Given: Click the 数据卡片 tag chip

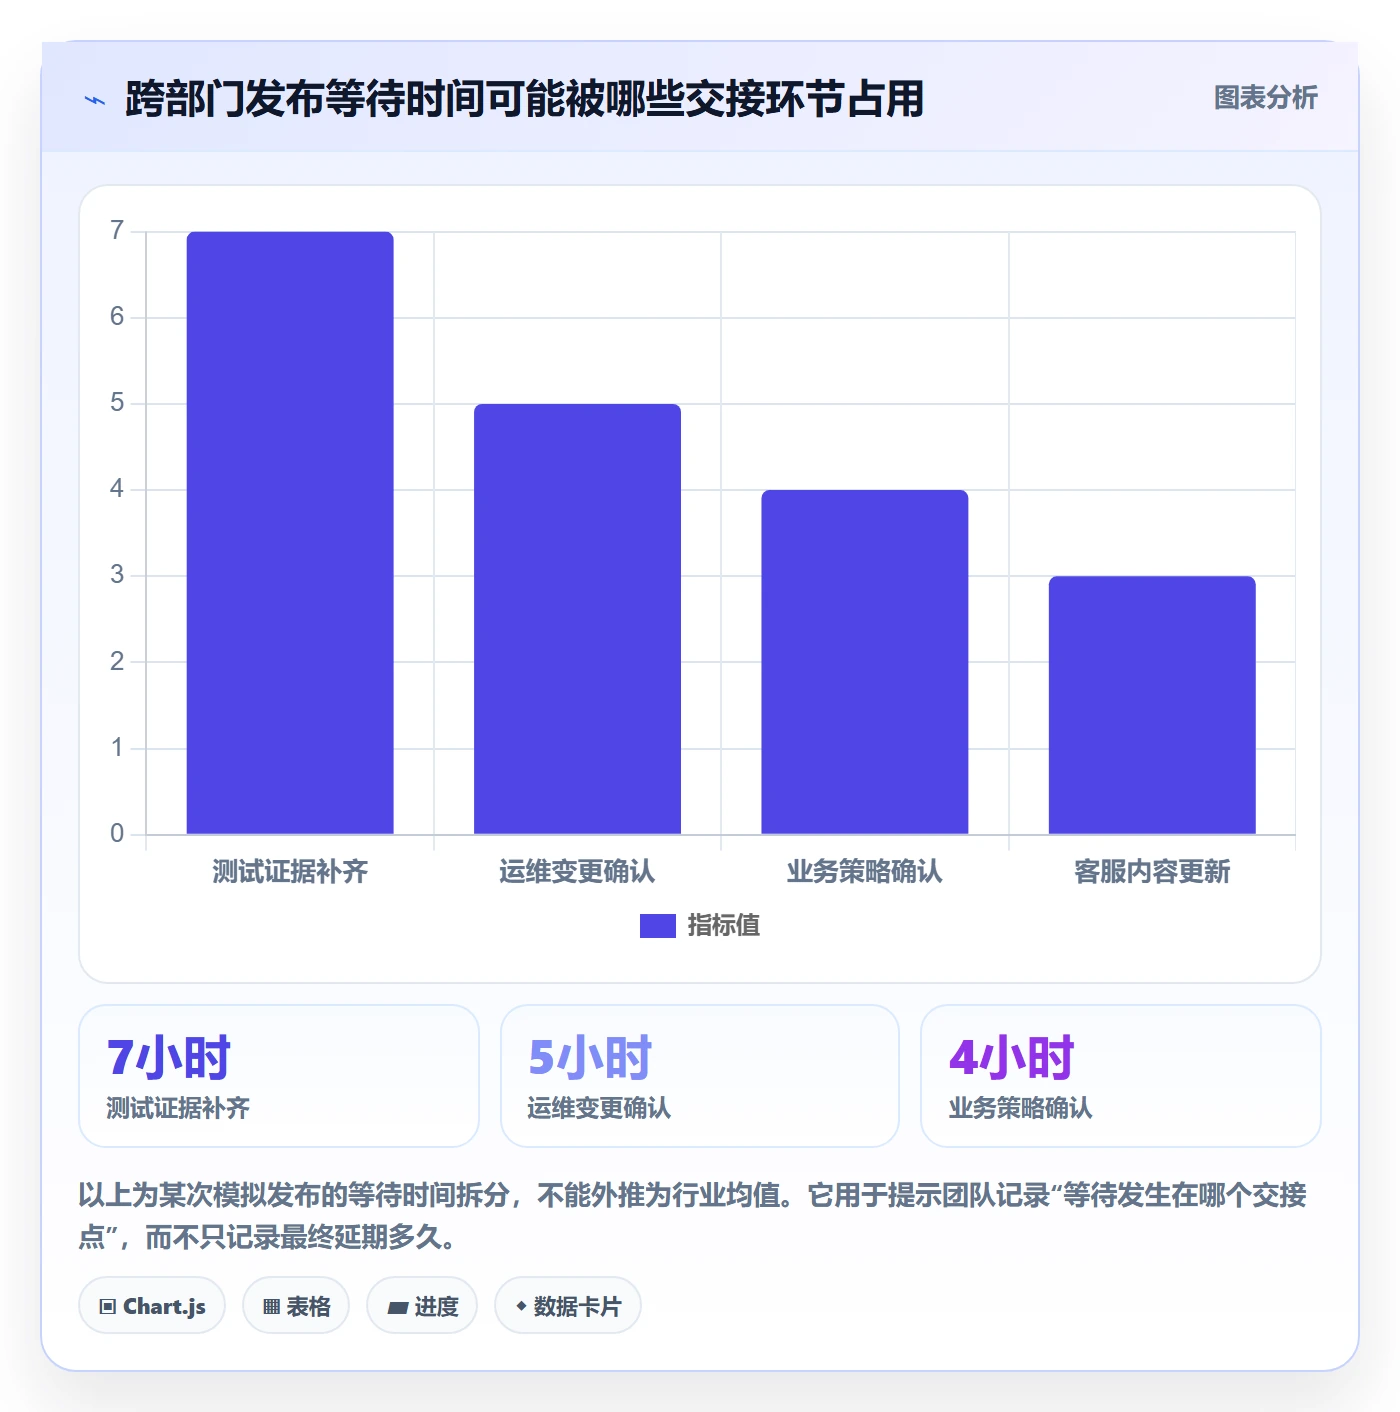Looking at the screenshot, I should pyautogui.click(x=568, y=1306).
